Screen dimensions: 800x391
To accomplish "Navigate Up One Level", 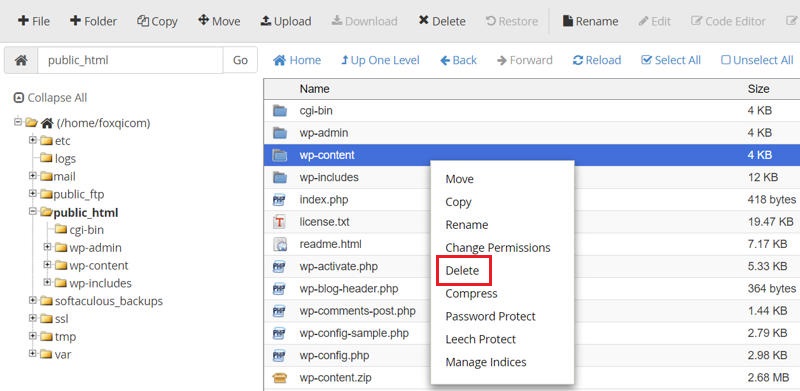I will [380, 60].
